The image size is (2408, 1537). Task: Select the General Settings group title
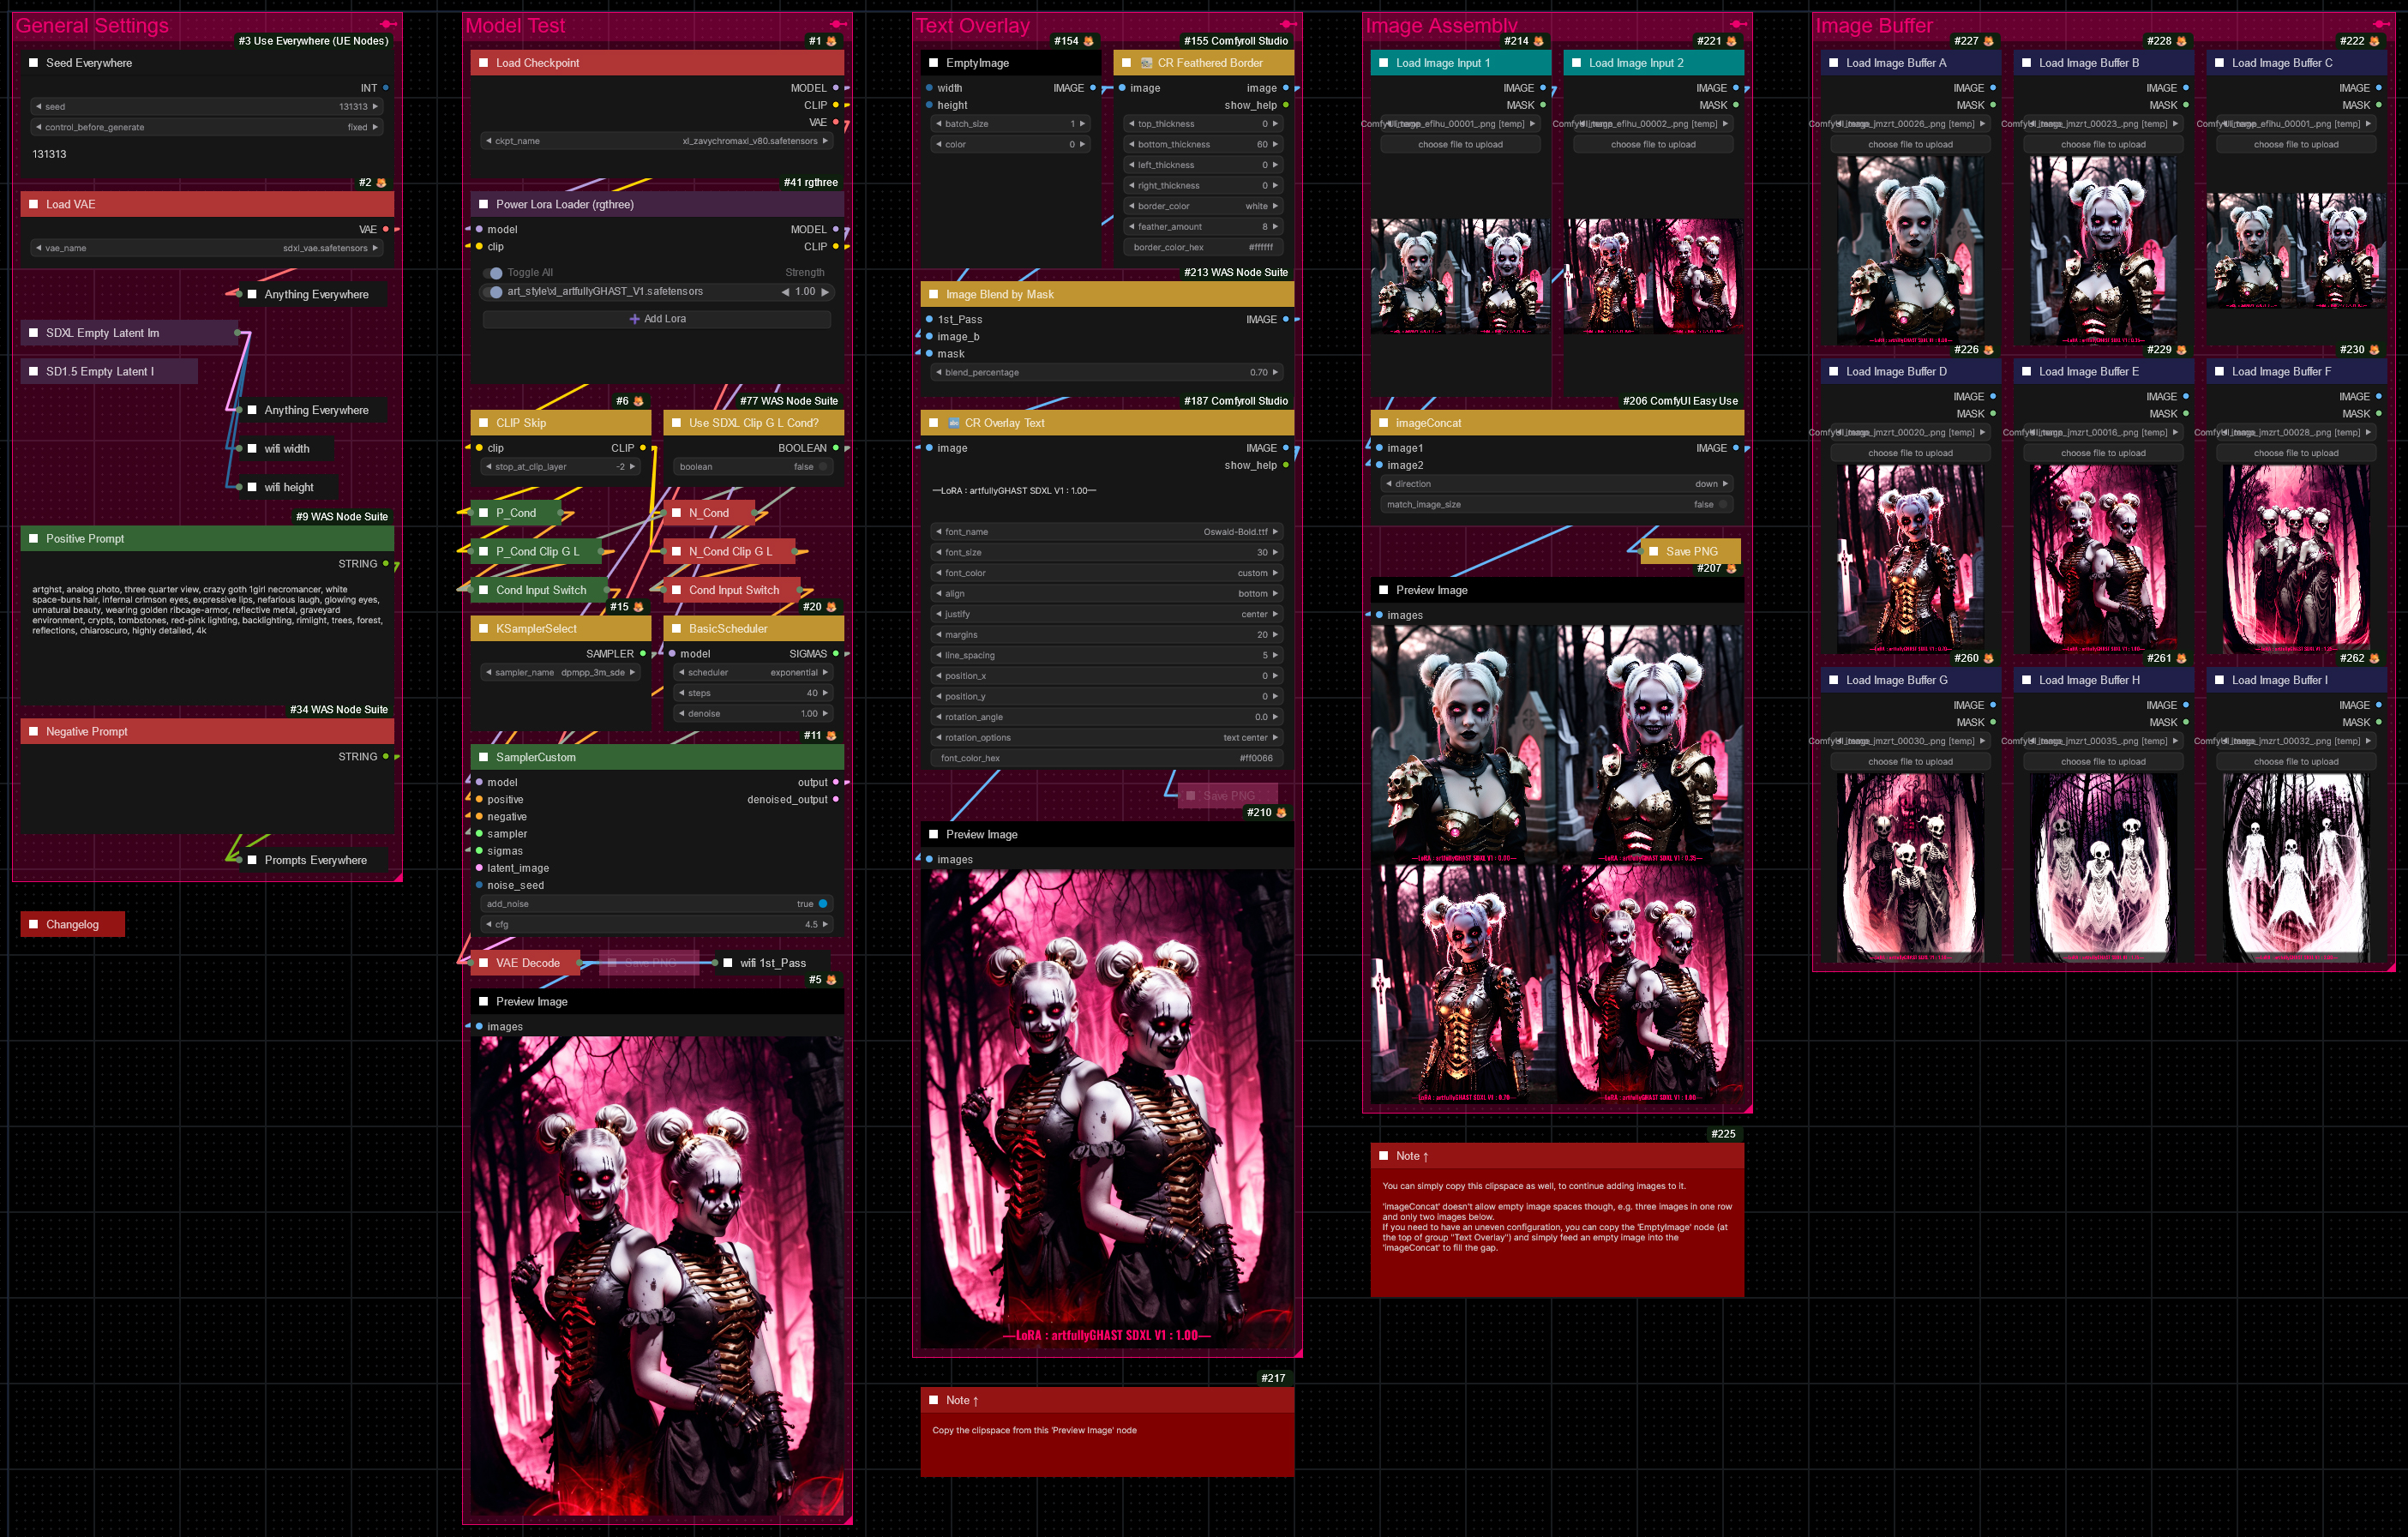(92, 26)
